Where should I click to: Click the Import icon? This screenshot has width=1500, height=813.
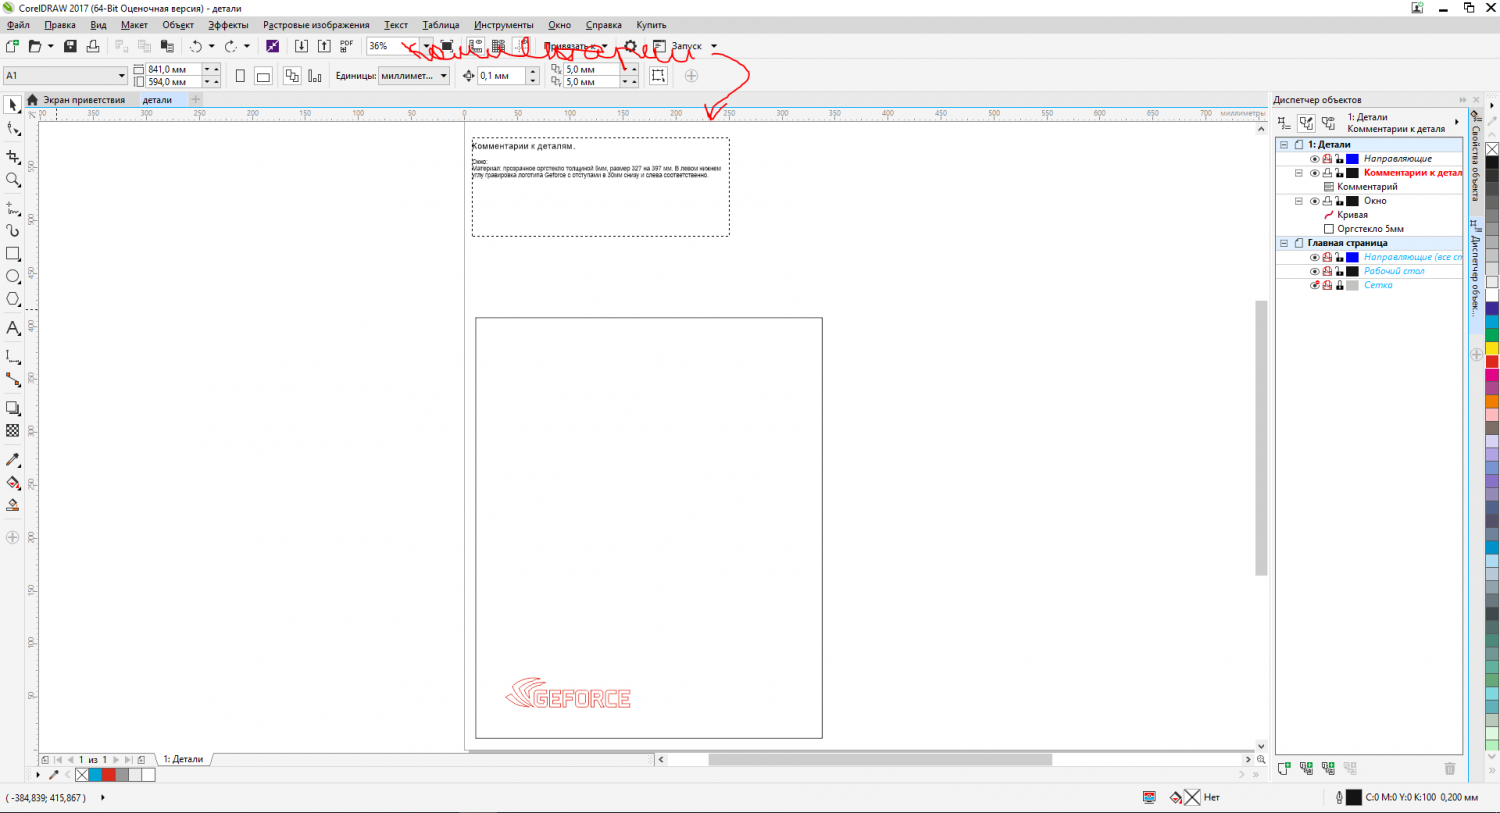click(x=301, y=46)
